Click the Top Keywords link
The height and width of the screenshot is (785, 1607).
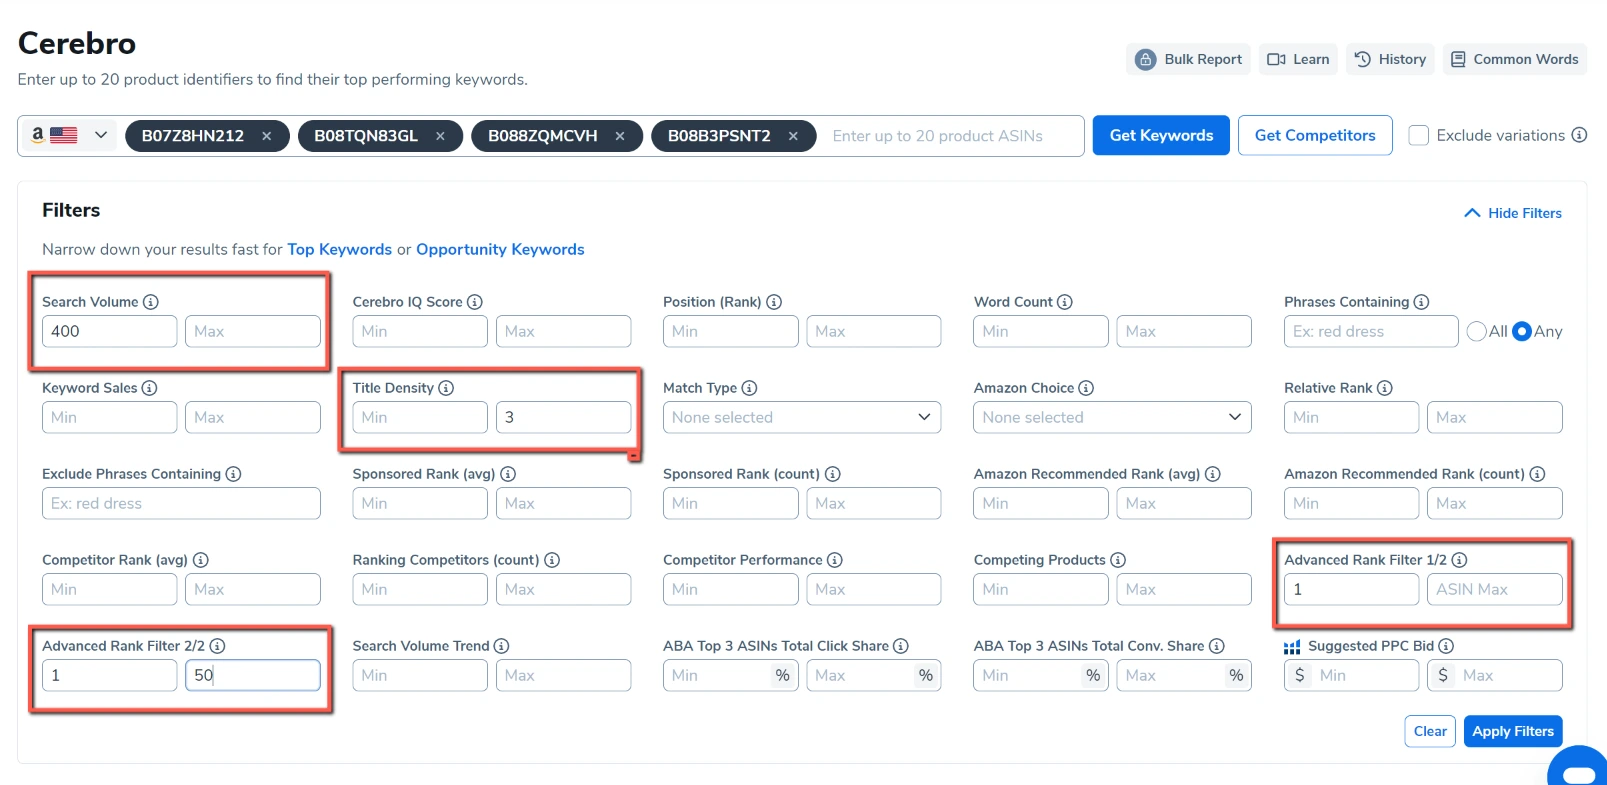(339, 249)
